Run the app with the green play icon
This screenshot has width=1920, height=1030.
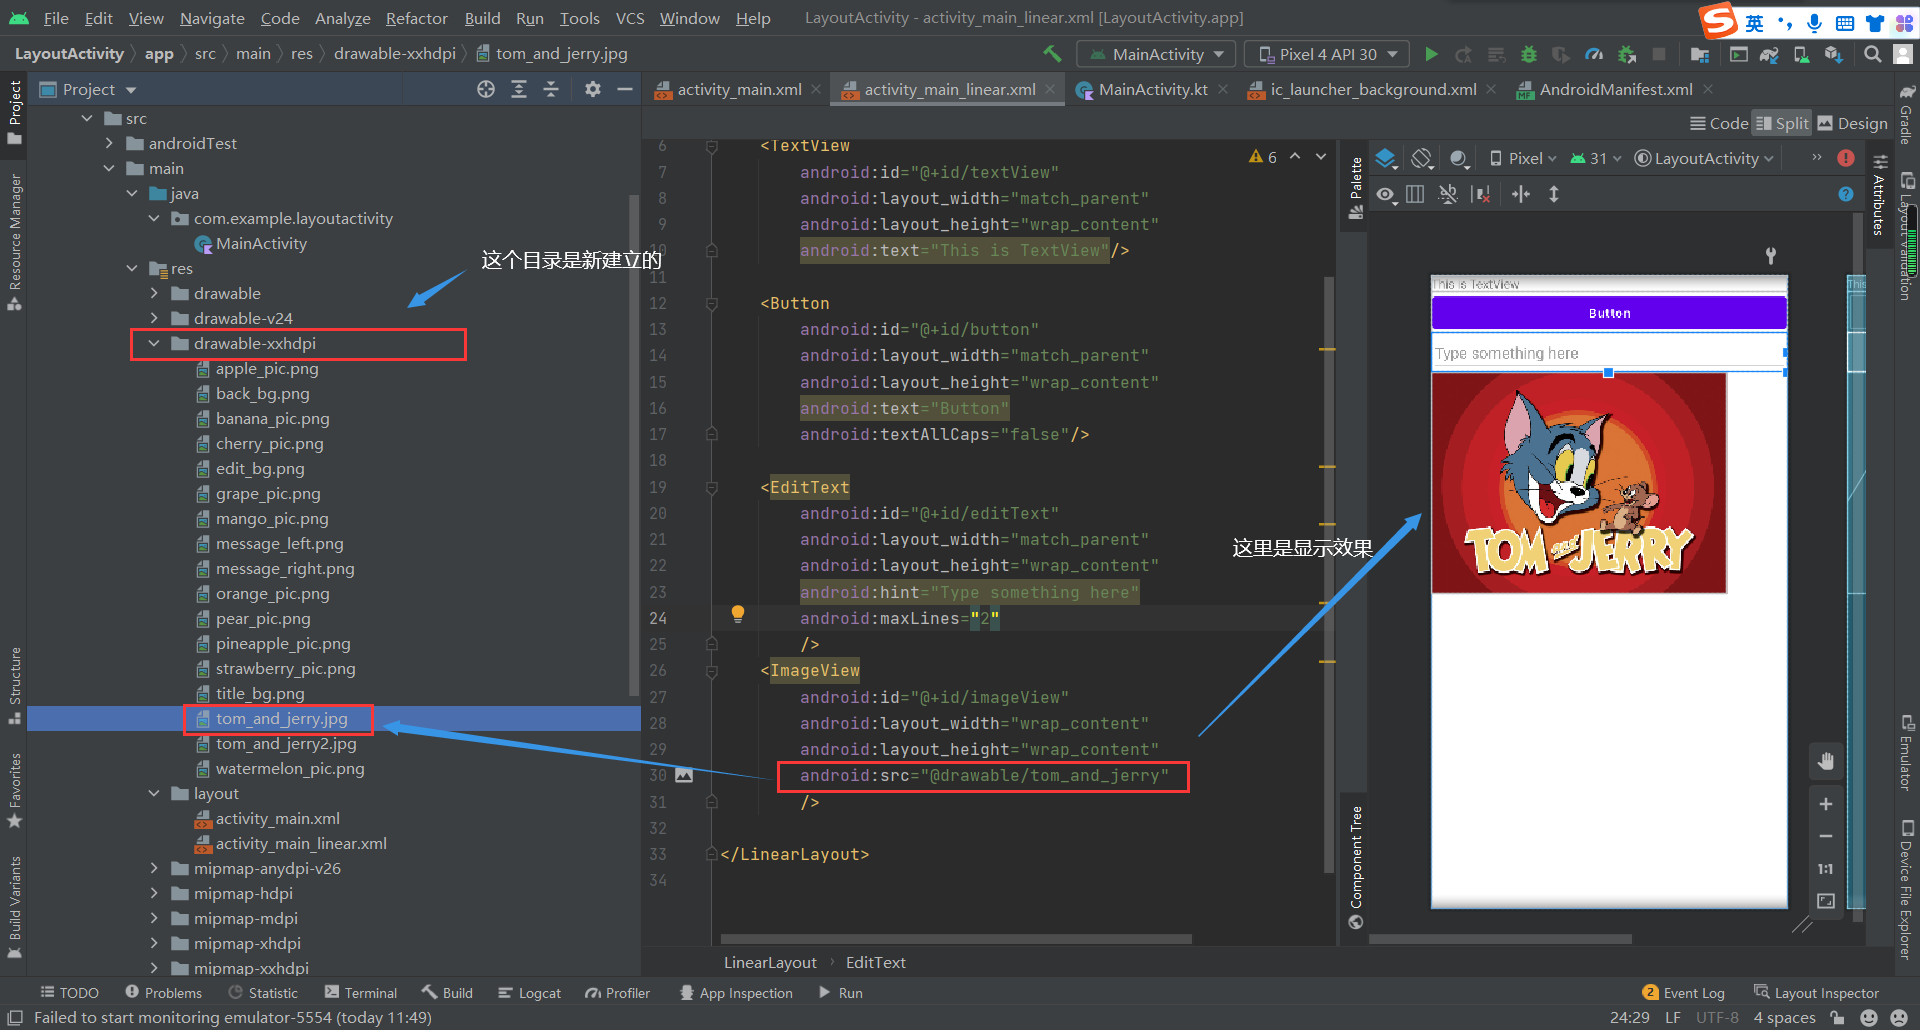1431,54
